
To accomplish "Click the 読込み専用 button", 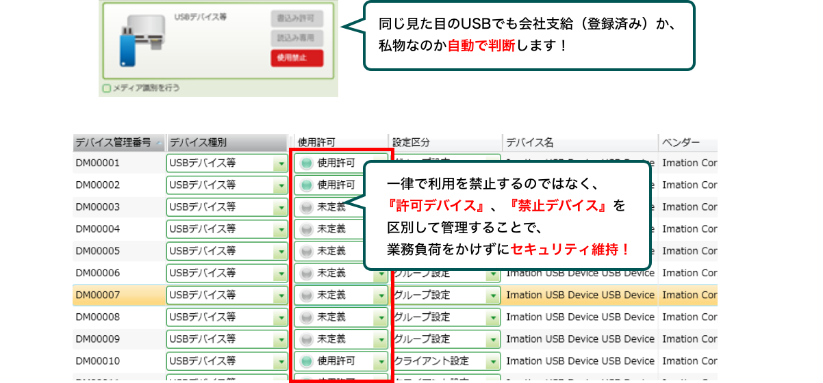I will point(297,38).
